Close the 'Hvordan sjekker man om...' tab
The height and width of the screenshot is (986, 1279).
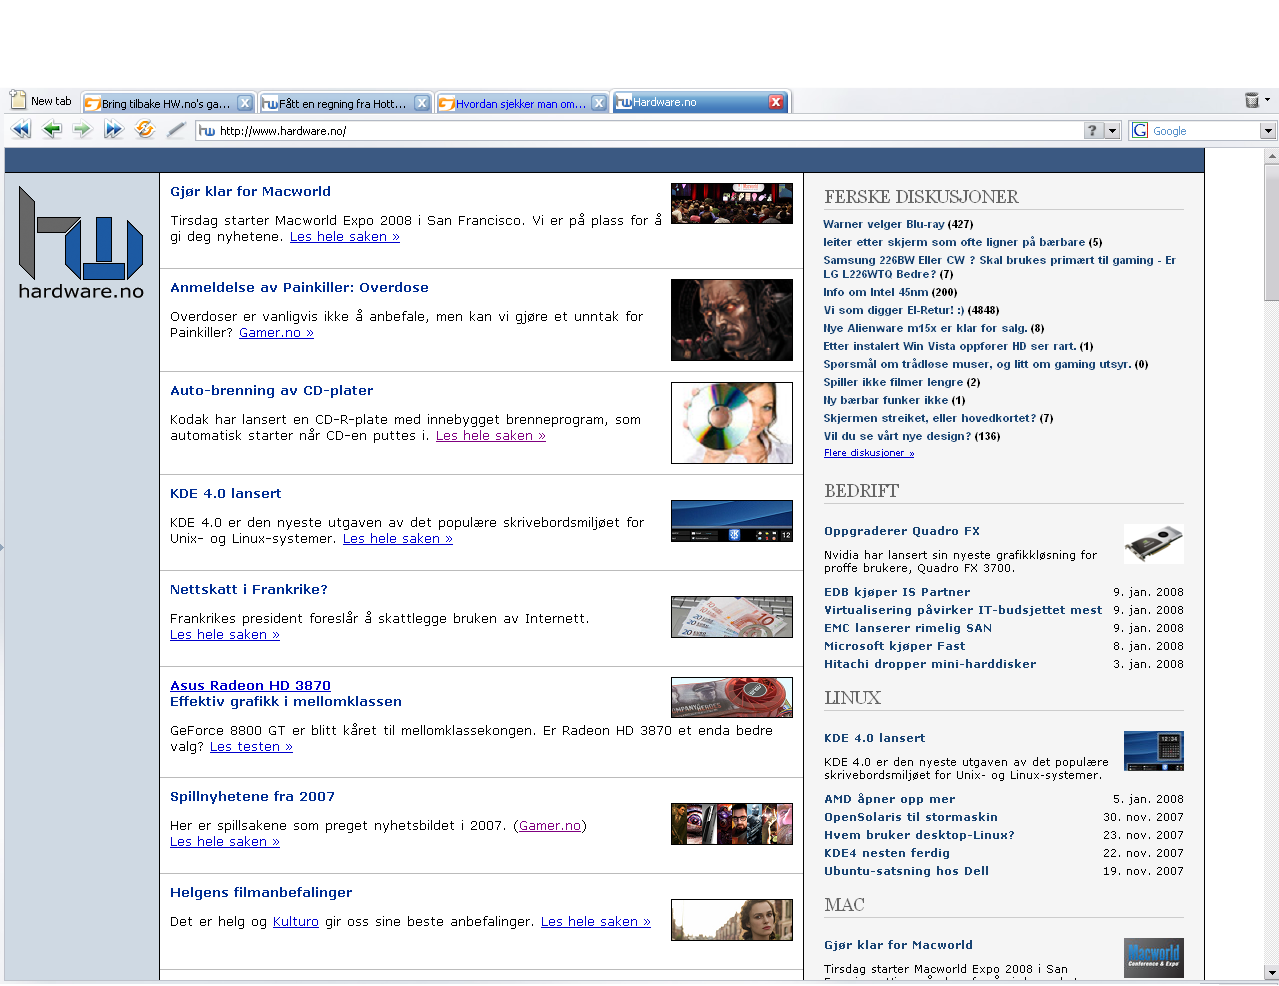[x=599, y=103]
